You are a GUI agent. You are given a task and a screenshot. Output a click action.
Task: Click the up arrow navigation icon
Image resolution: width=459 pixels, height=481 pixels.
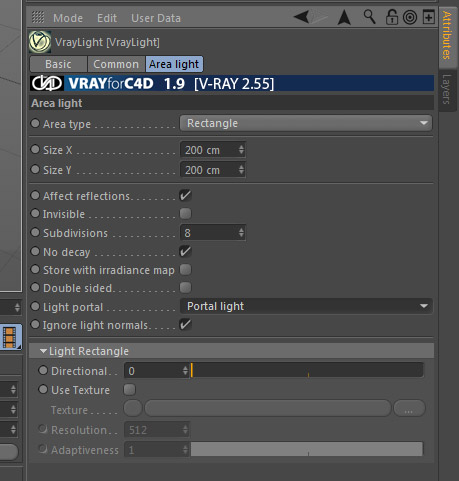click(x=344, y=17)
